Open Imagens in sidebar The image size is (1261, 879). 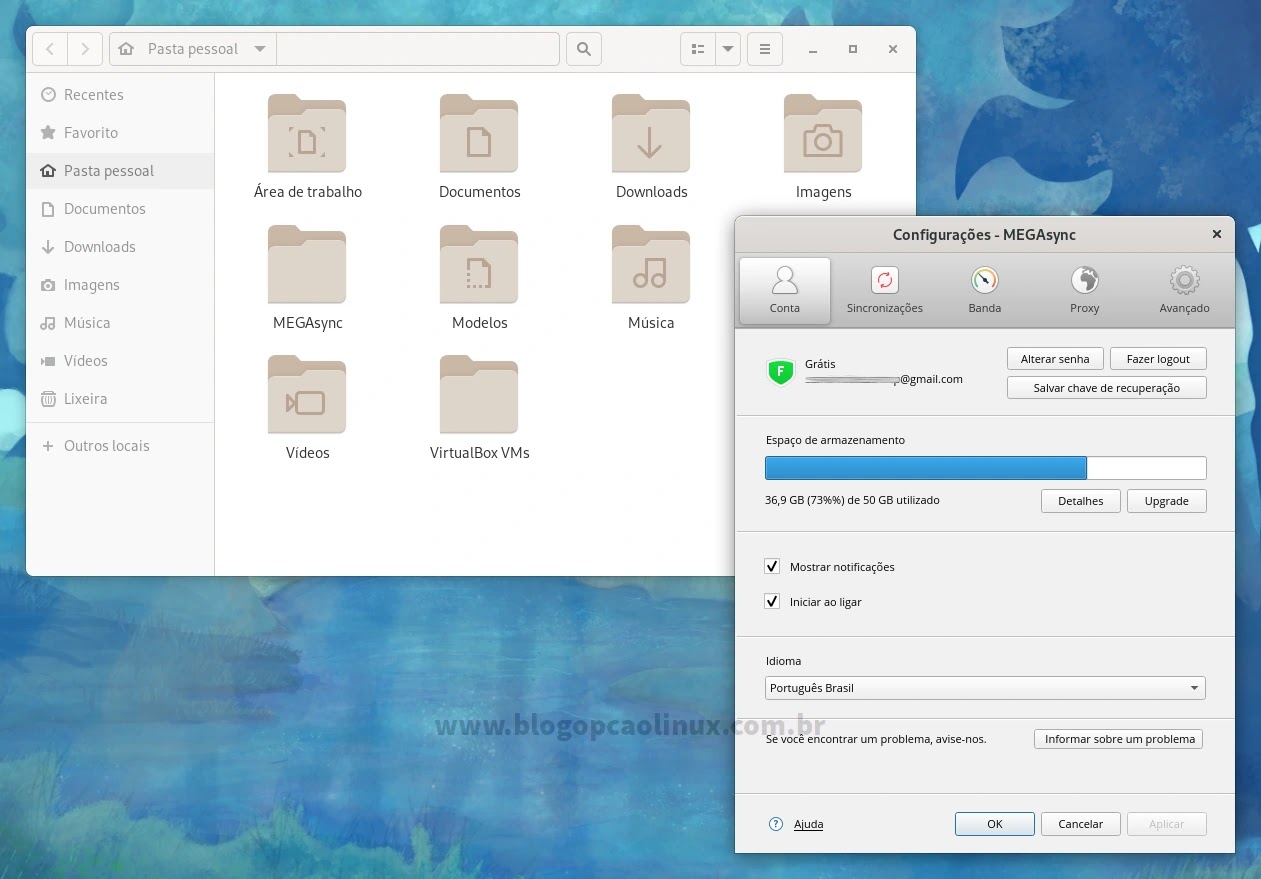click(120, 285)
